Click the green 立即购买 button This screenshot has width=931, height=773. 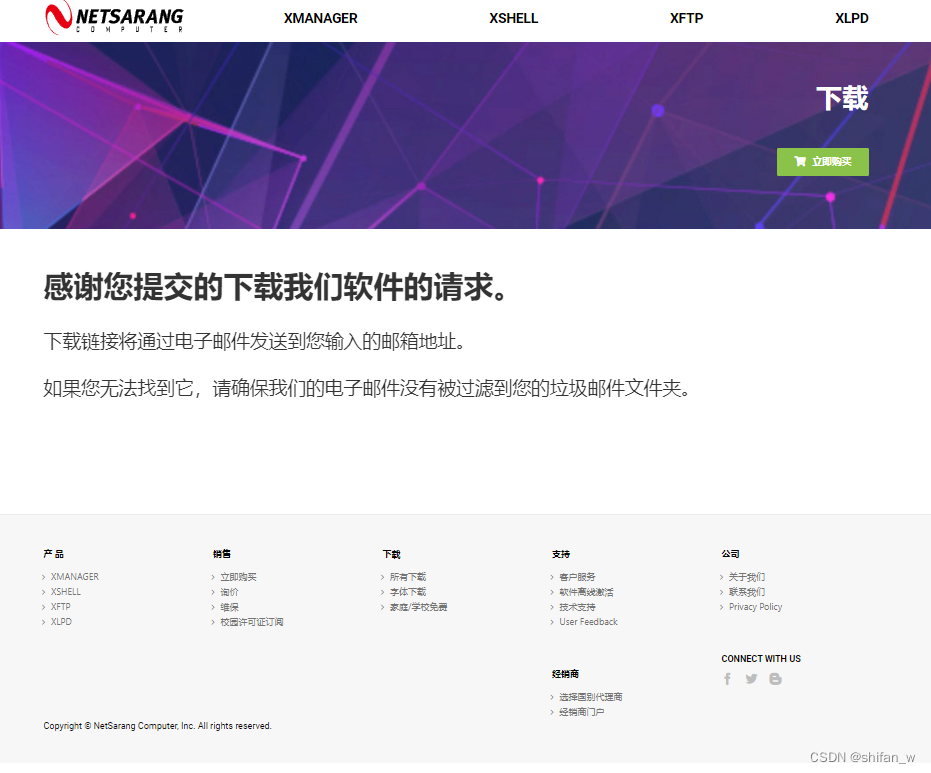(822, 161)
